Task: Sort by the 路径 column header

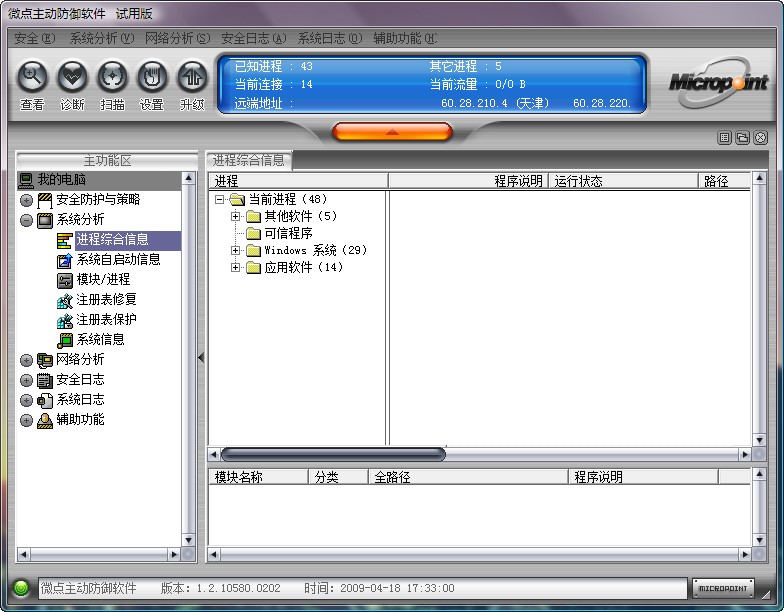Action: pyautogui.click(x=724, y=181)
